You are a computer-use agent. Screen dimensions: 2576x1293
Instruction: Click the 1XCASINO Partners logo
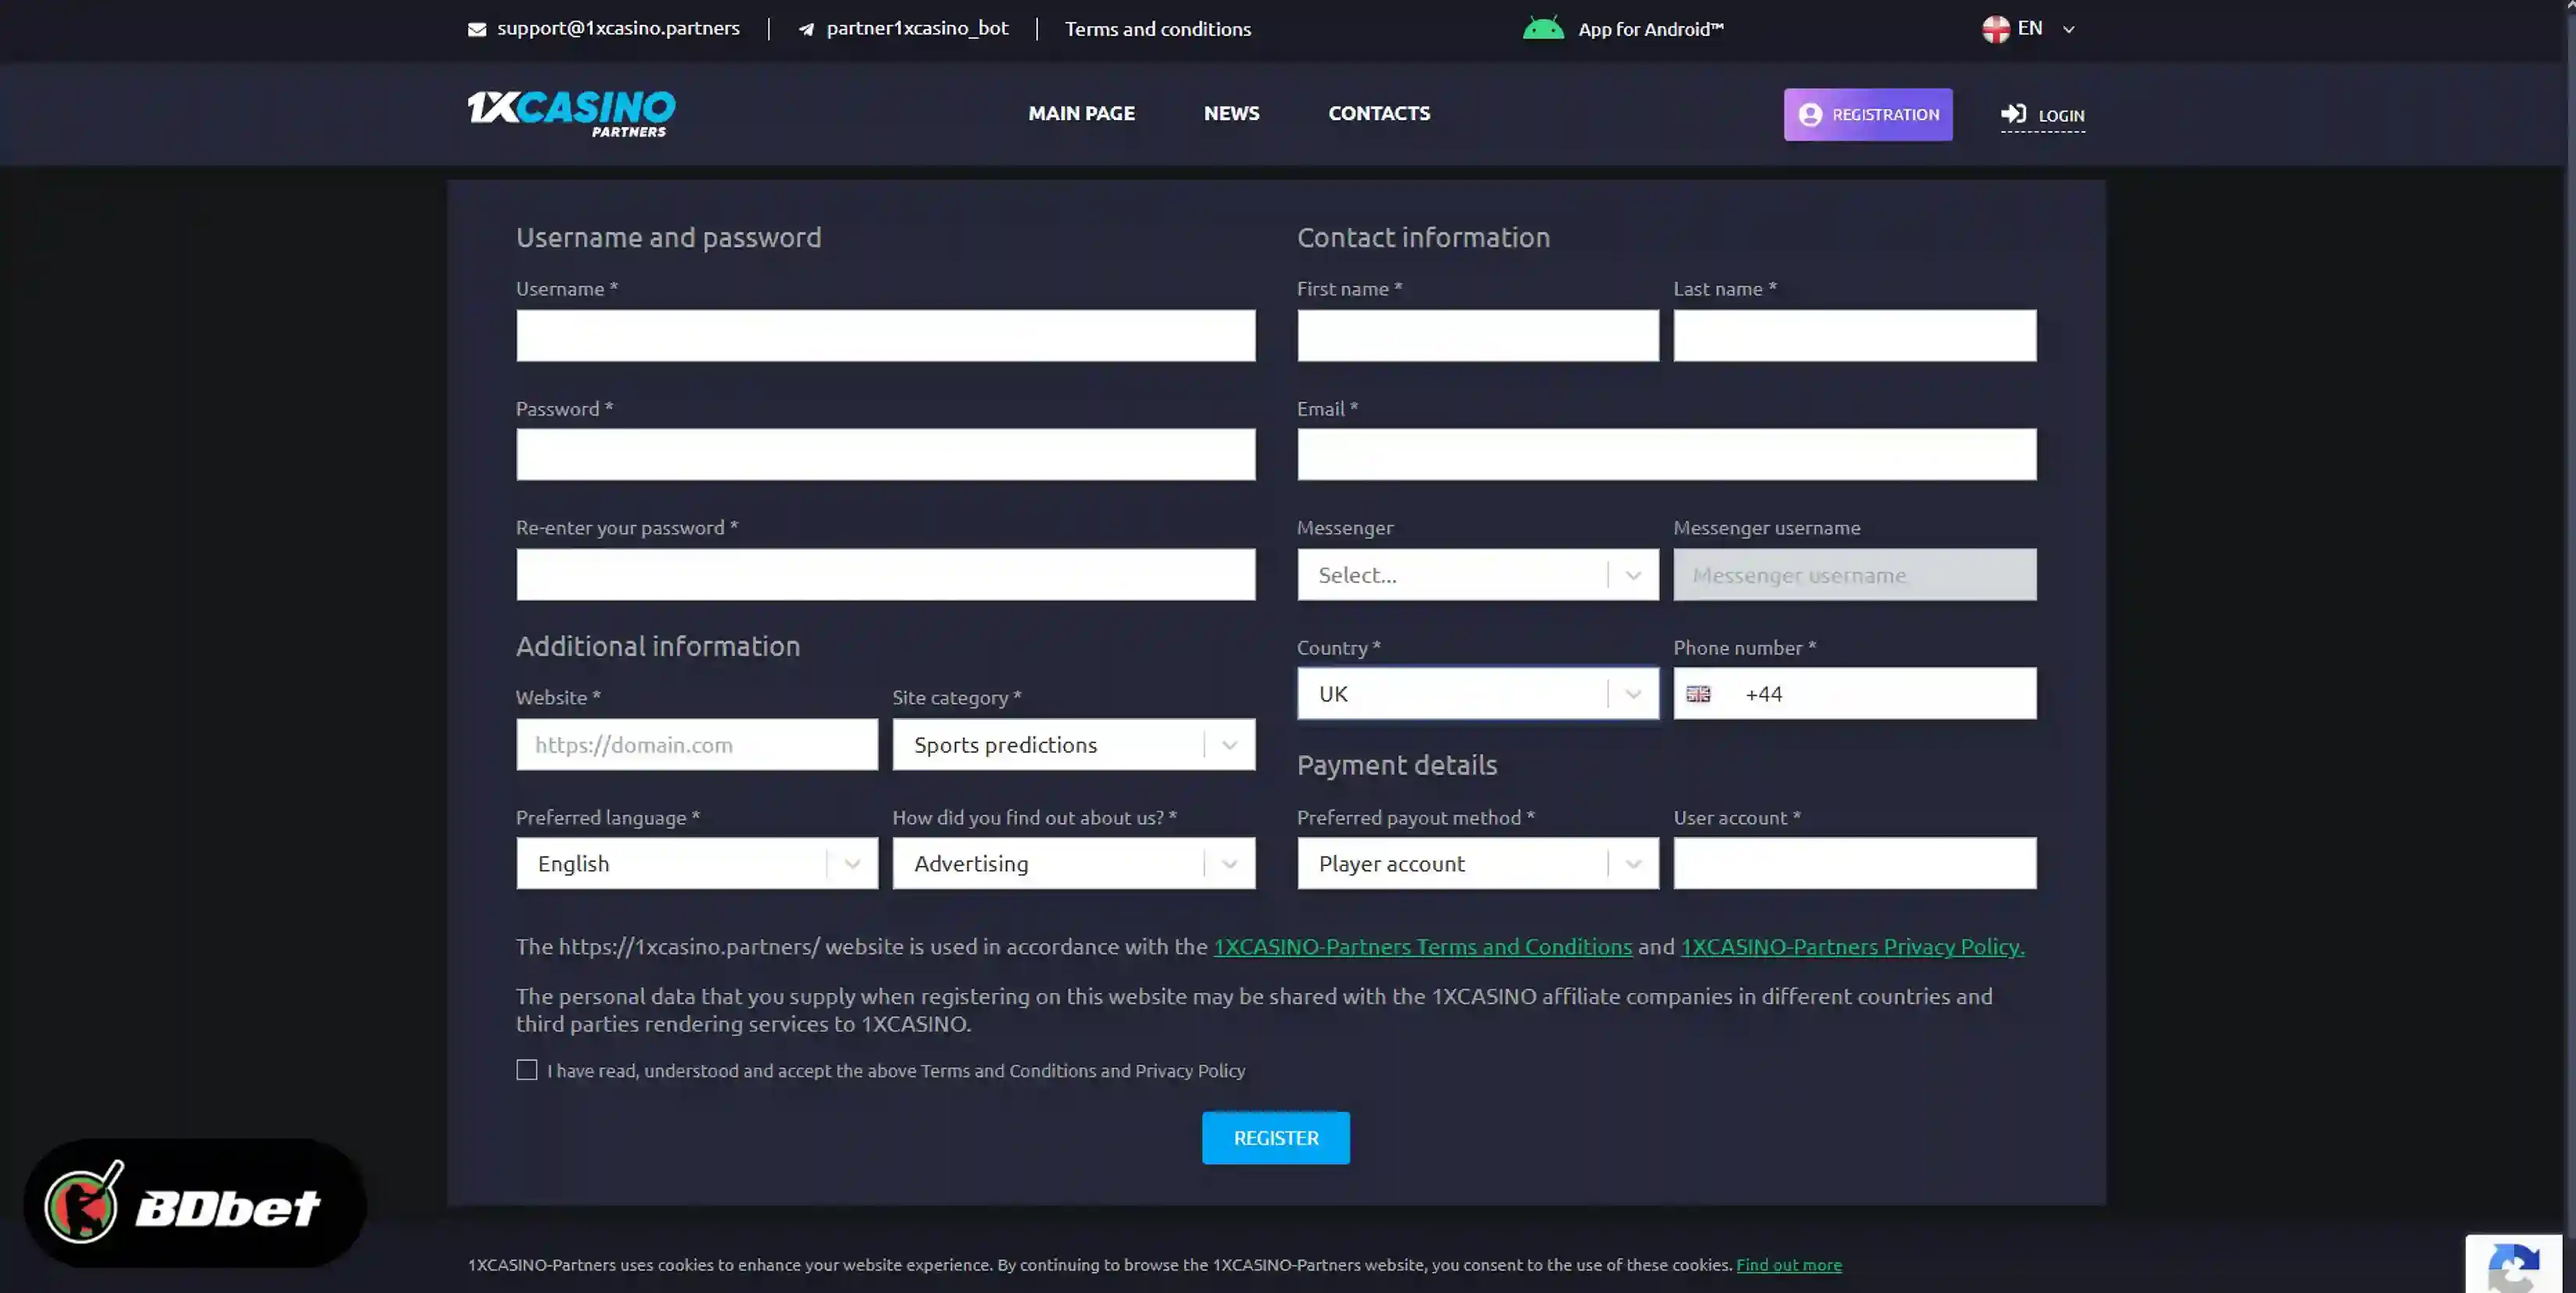click(571, 113)
